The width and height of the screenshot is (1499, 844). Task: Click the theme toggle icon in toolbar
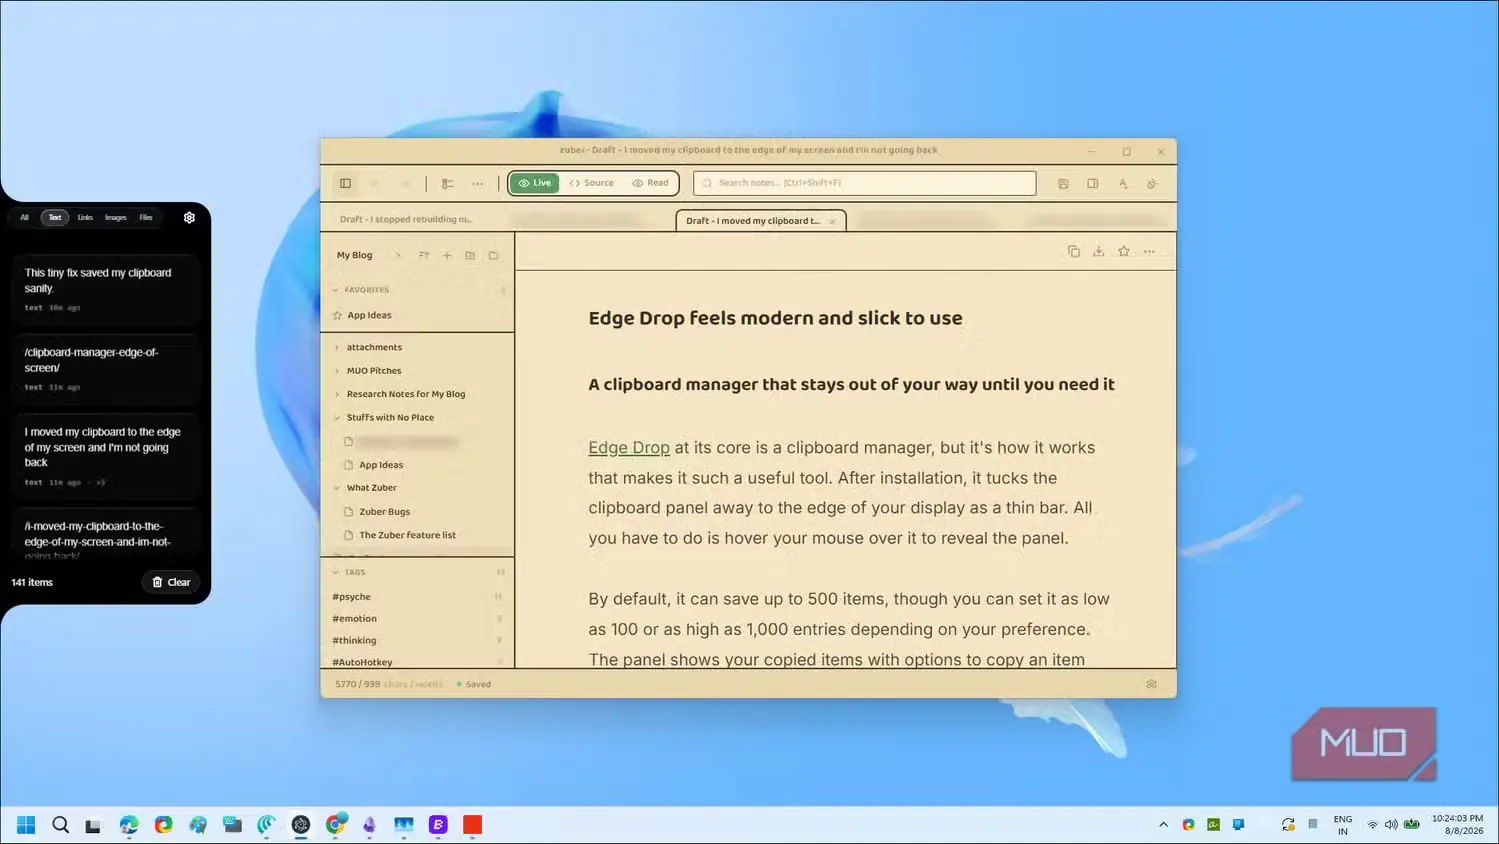click(x=1152, y=183)
